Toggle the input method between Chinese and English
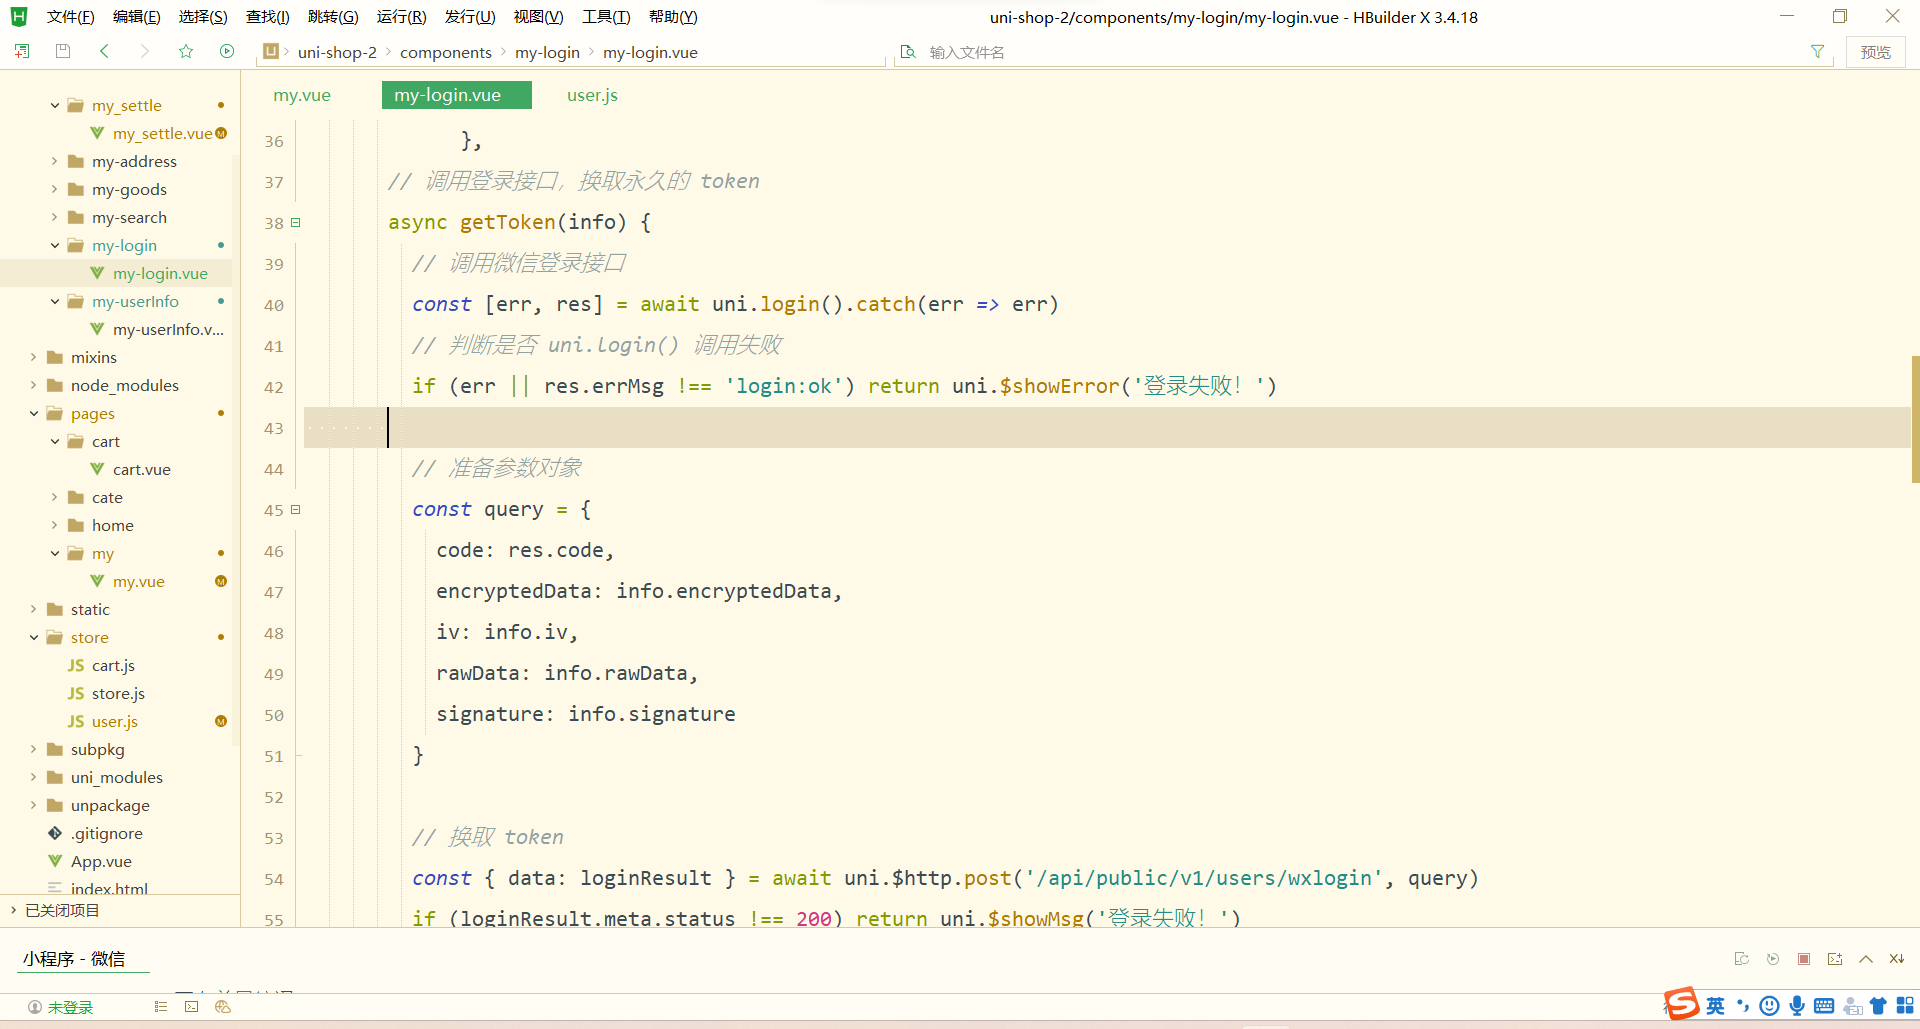Image resolution: width=1920 pixels, height=1029 pixels. pos(1715,1006)
